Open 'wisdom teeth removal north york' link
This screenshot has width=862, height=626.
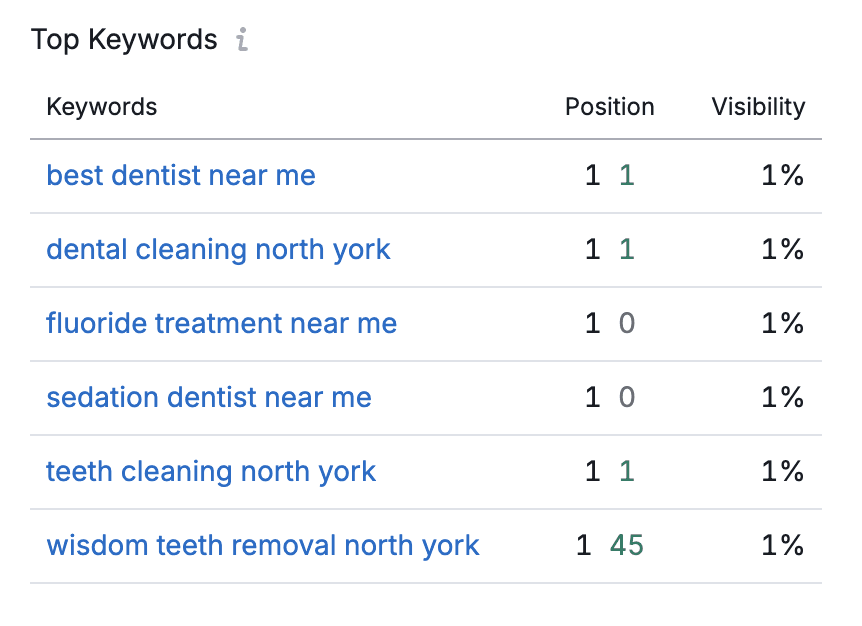(263, 546)
